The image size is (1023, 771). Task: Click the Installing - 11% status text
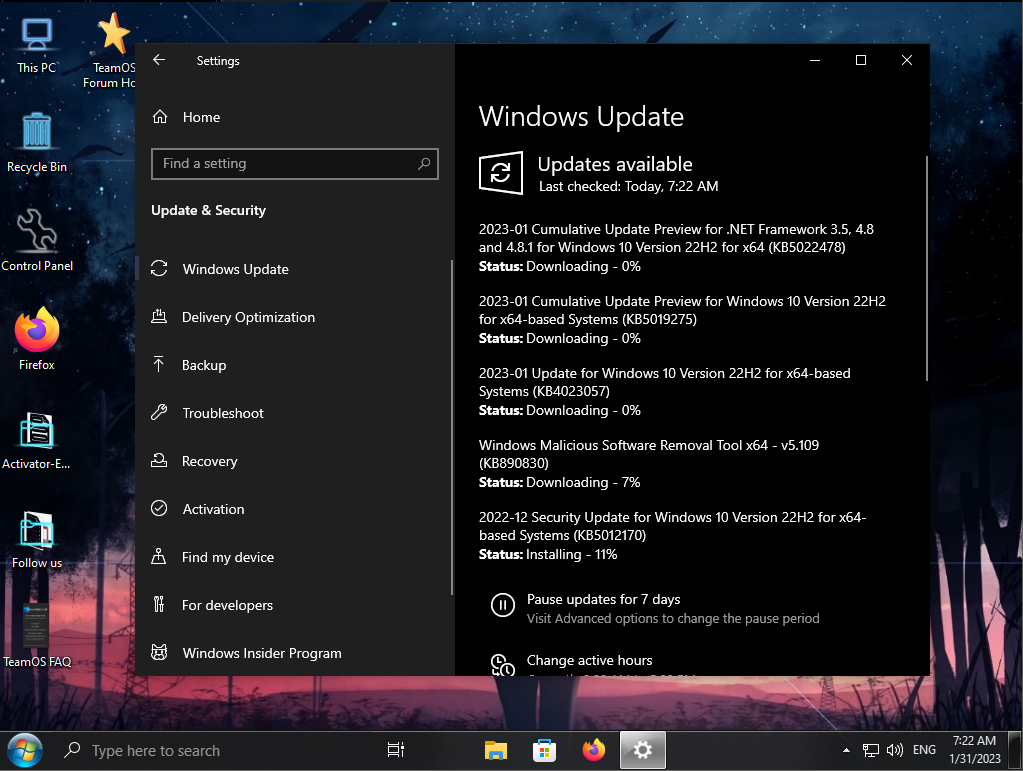[x=572, y=554]
